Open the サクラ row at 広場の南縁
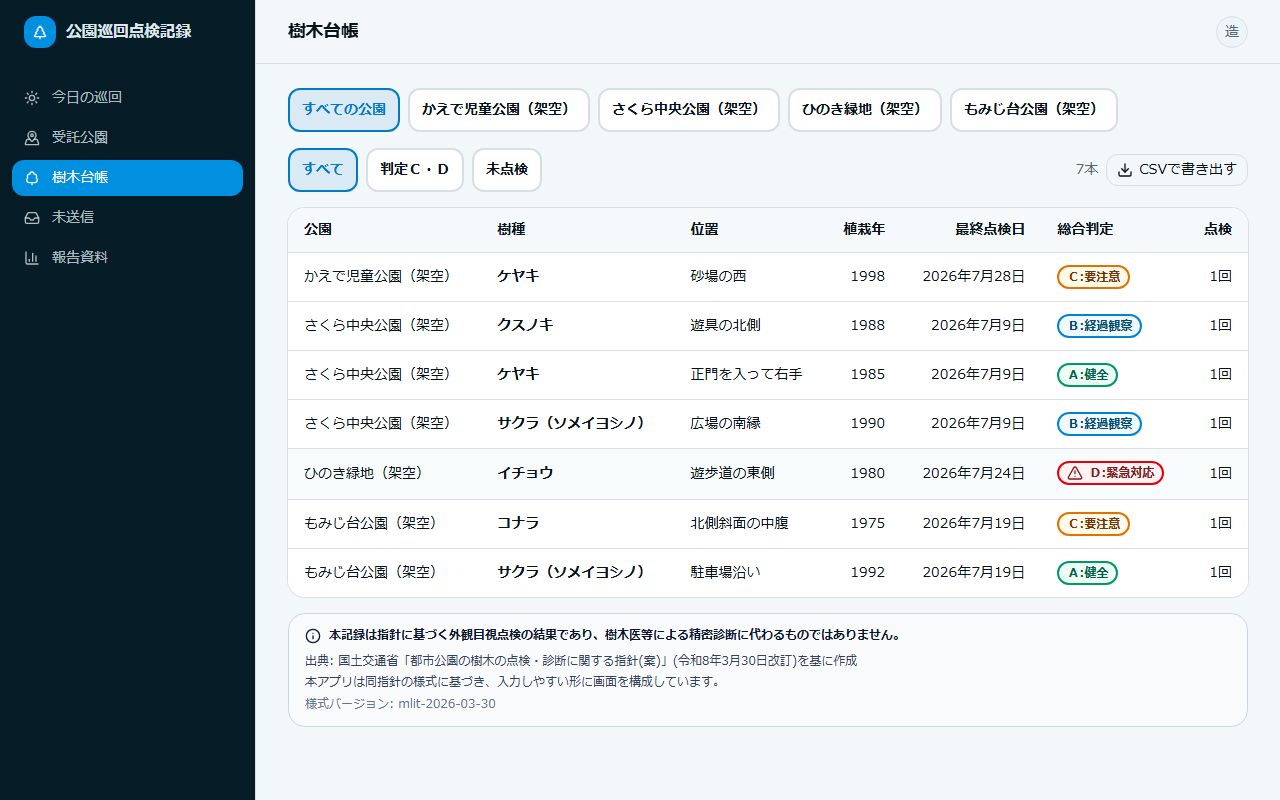 pos(768,424)
